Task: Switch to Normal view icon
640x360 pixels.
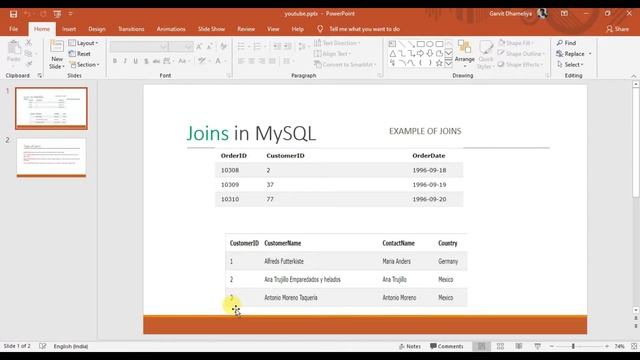Action: click(x=482, y=346)
